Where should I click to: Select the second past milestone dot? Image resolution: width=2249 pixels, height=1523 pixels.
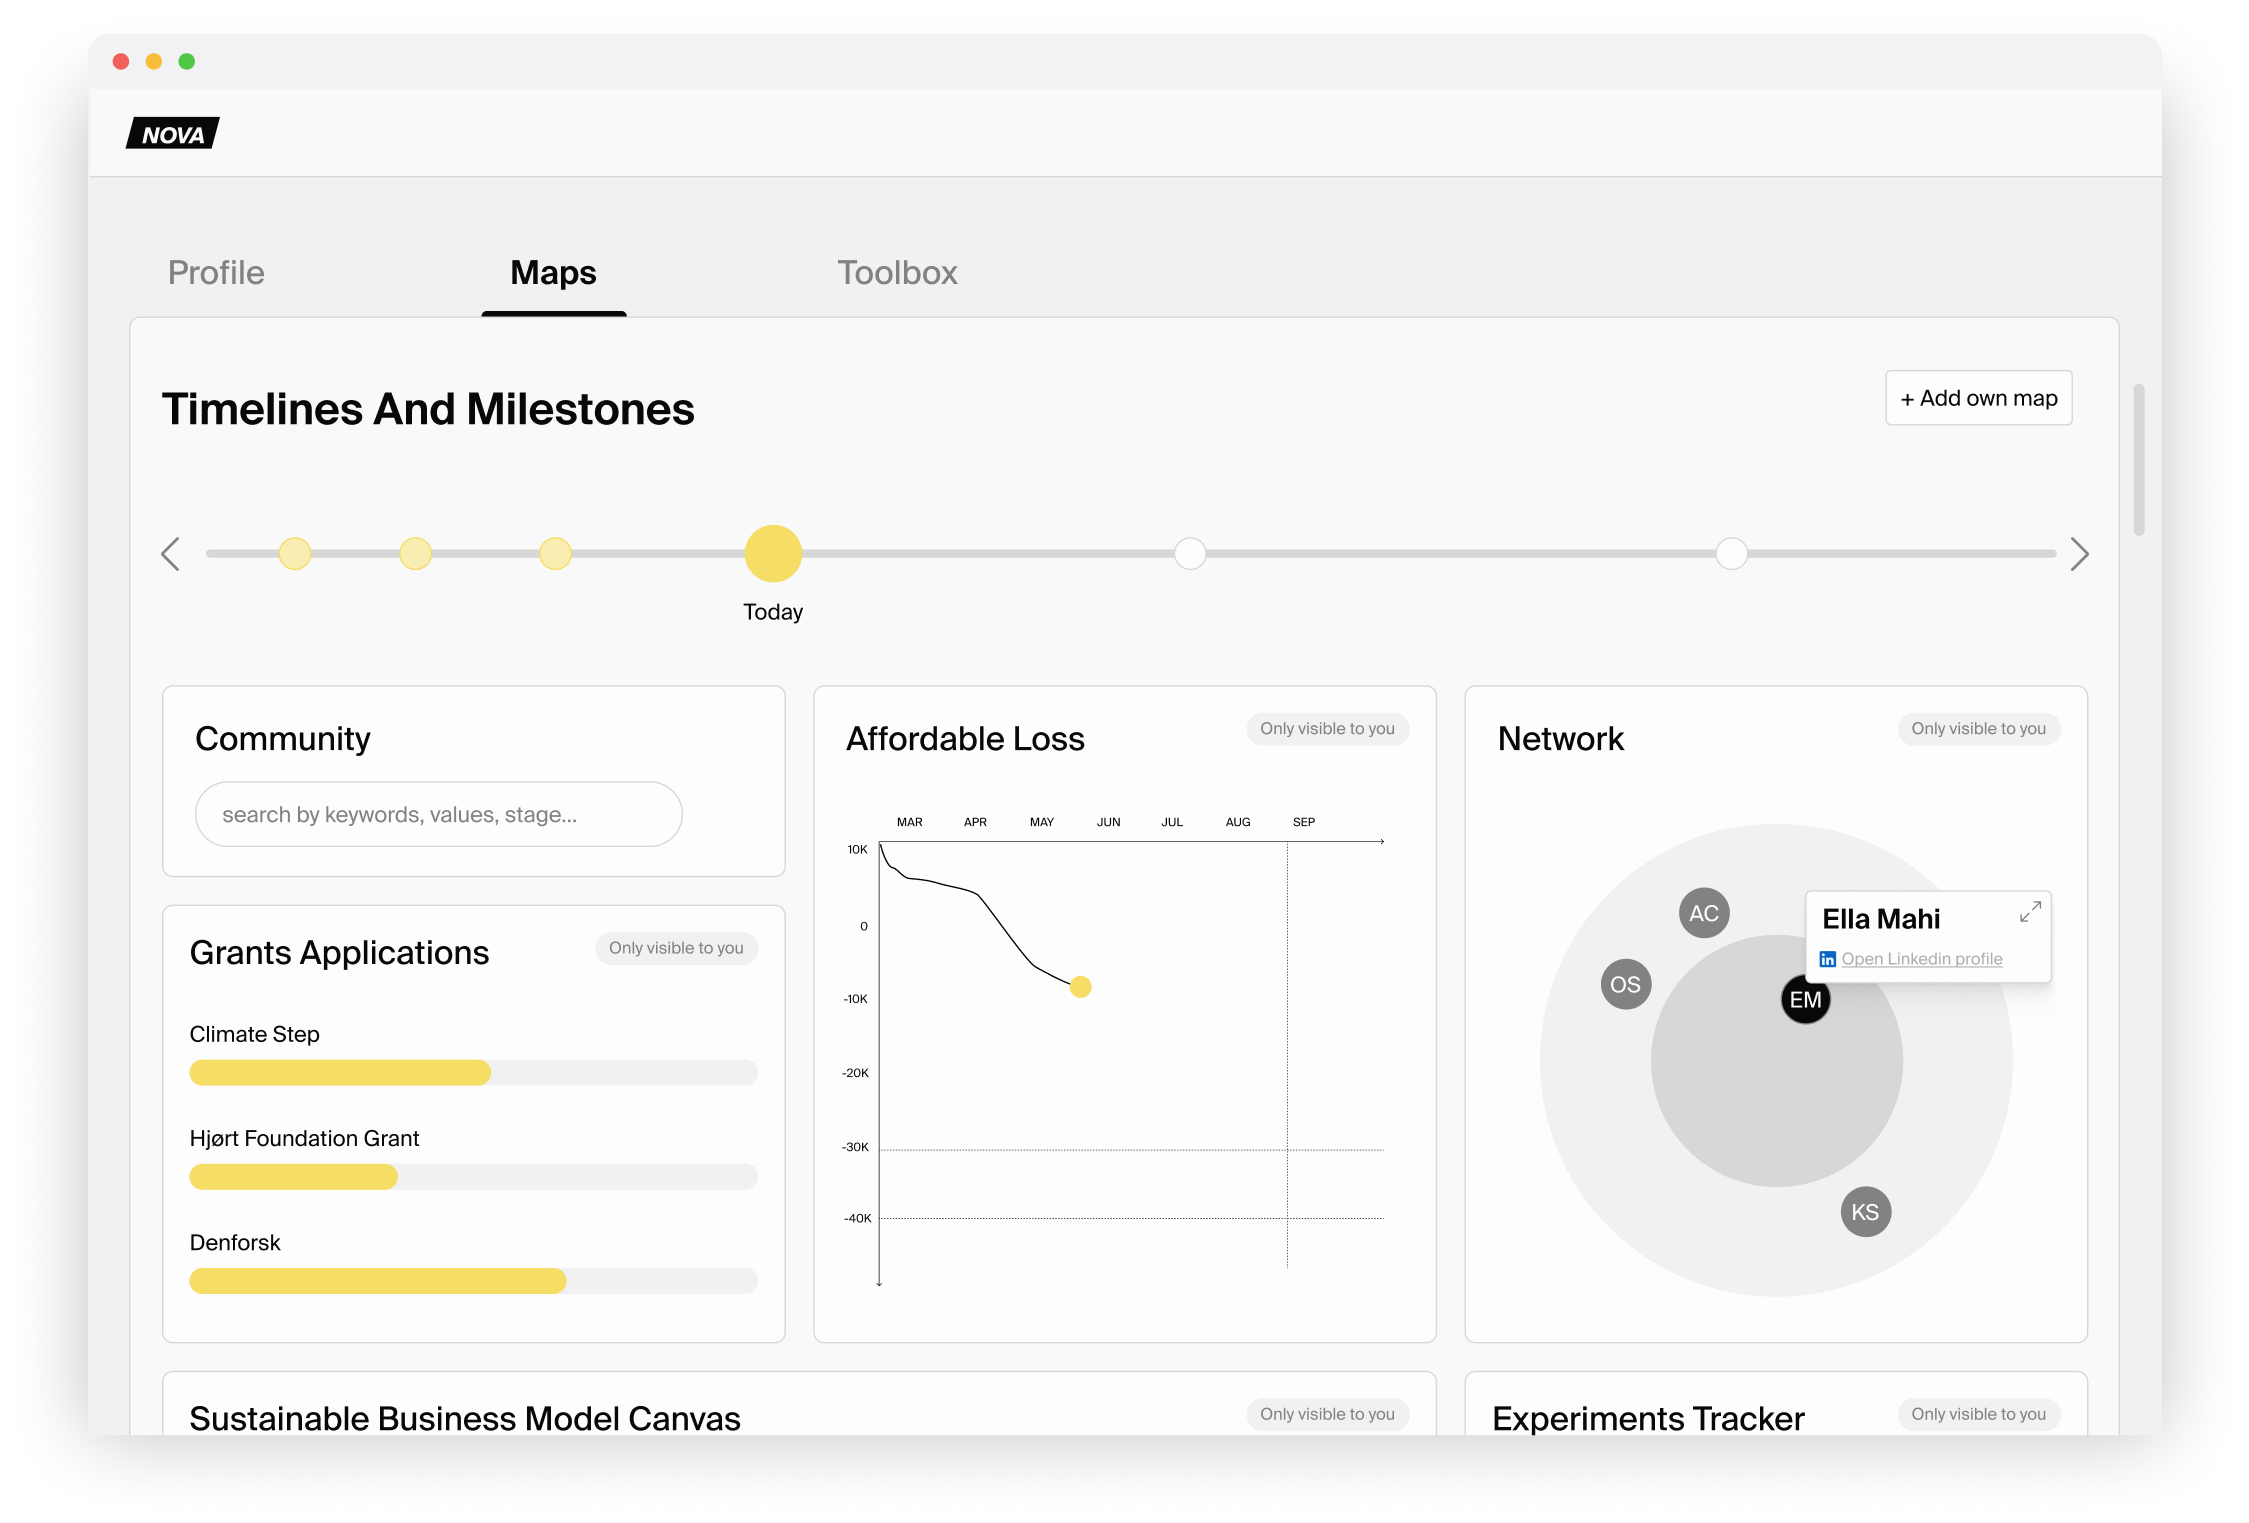[x=415, y=553]
